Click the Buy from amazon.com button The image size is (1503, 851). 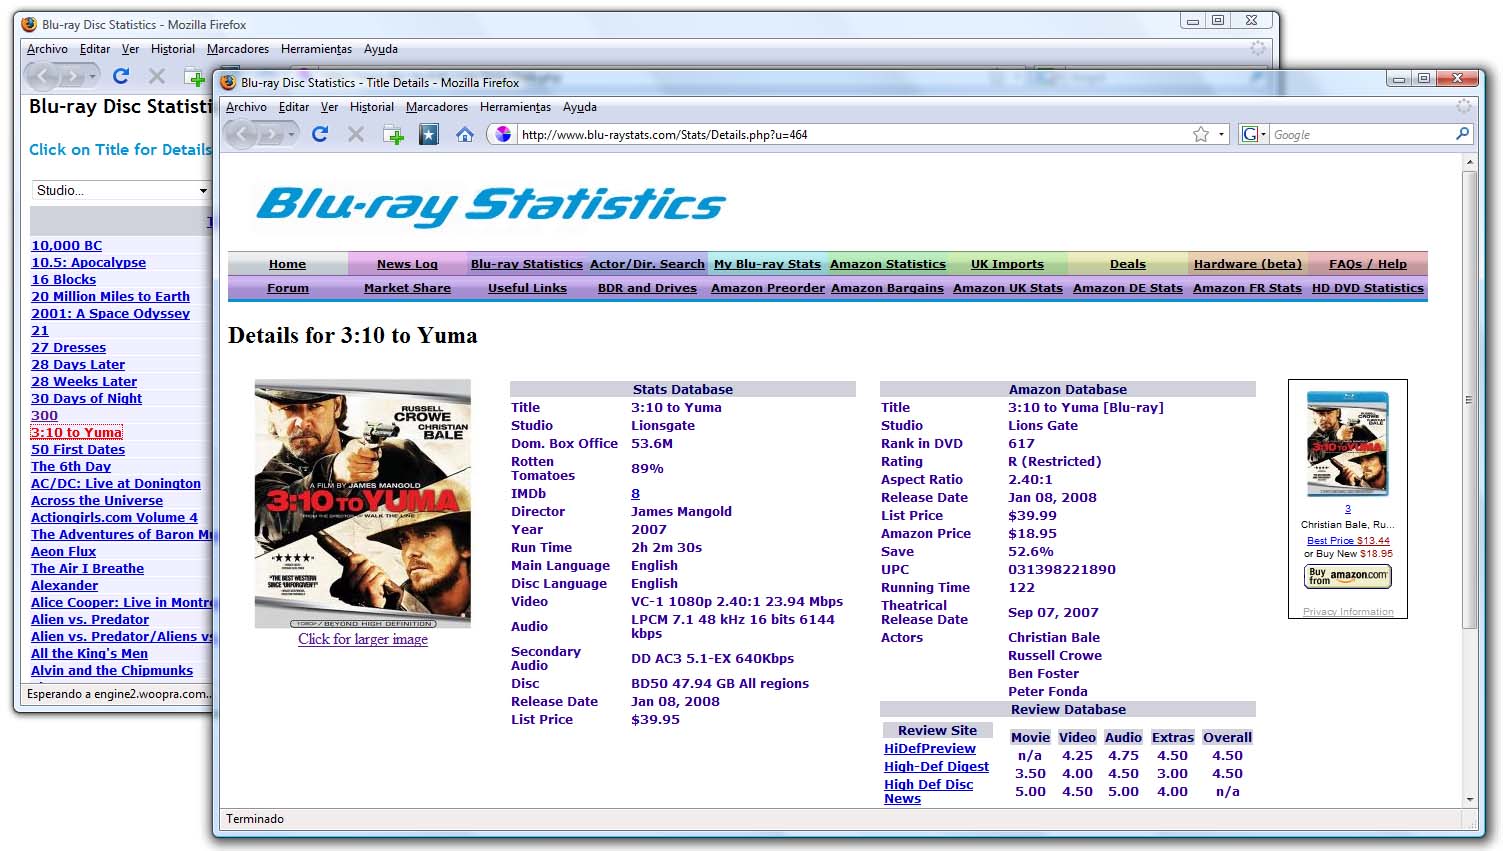pyautogui.click(x=1348, y=576)
